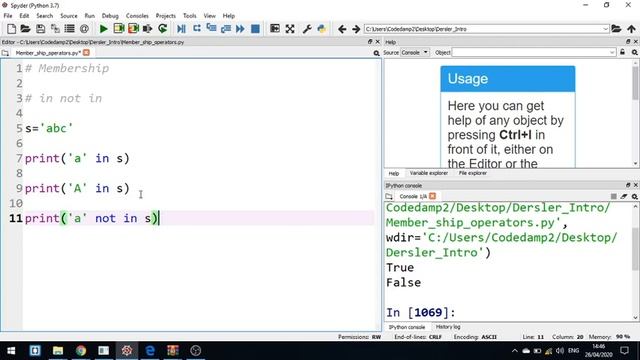Open the Run menu

90,16
